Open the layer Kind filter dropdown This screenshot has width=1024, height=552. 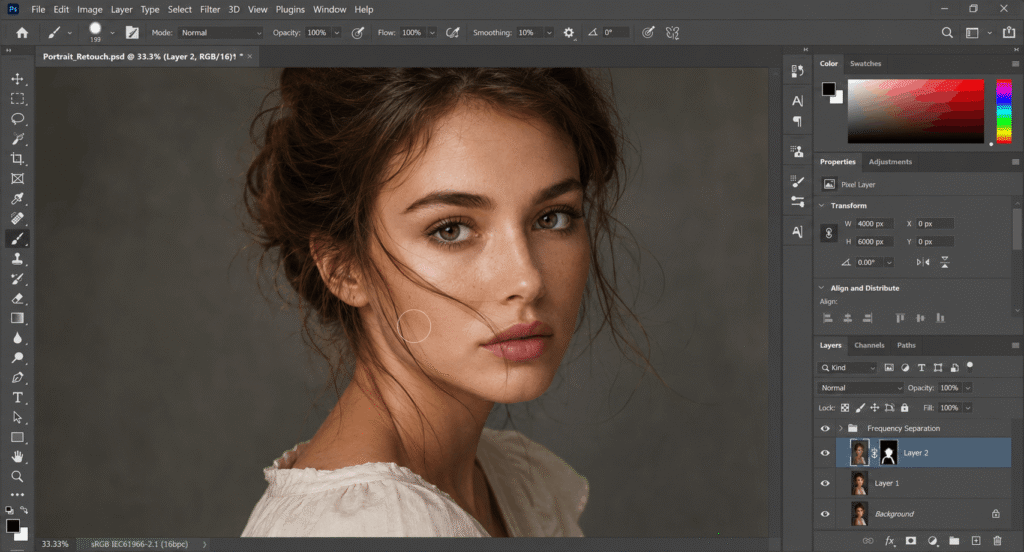point(848,368)
